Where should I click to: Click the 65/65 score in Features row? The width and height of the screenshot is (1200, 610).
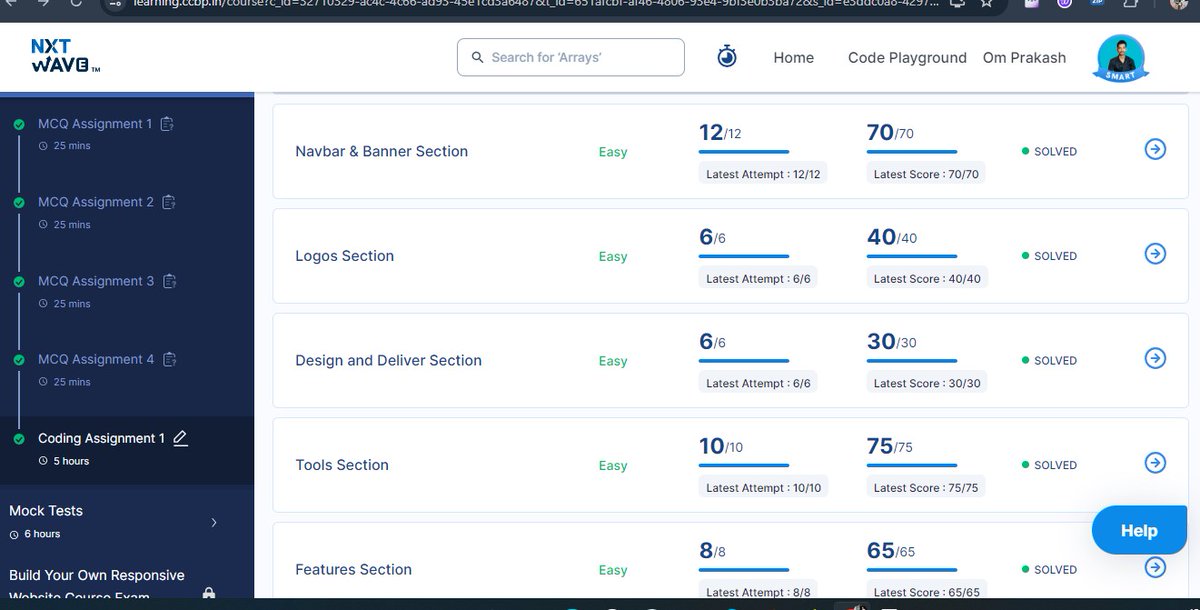click(x=891, y=549)
